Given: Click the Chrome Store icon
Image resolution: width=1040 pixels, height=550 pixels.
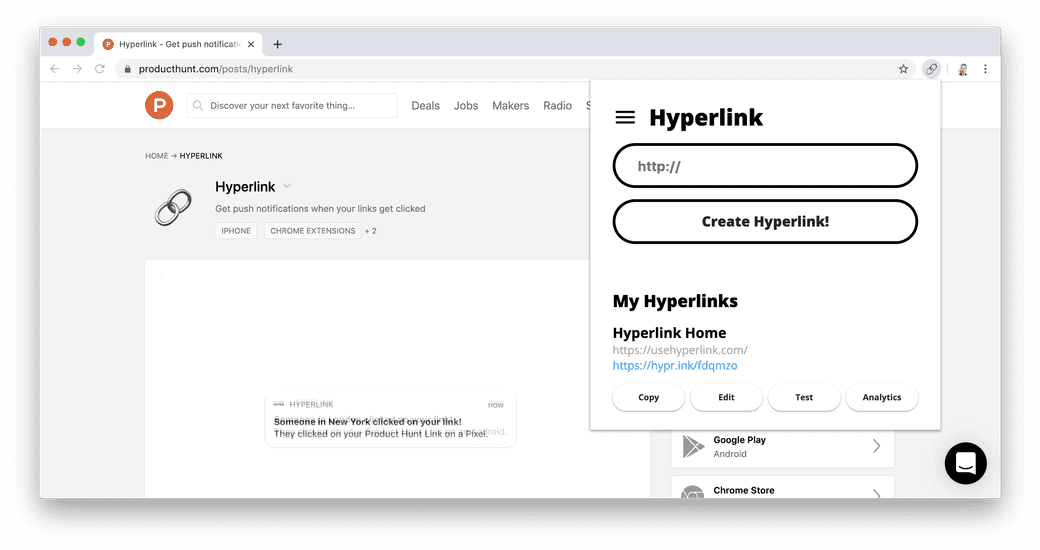Looking at the screenshot, I should [692, 493].
